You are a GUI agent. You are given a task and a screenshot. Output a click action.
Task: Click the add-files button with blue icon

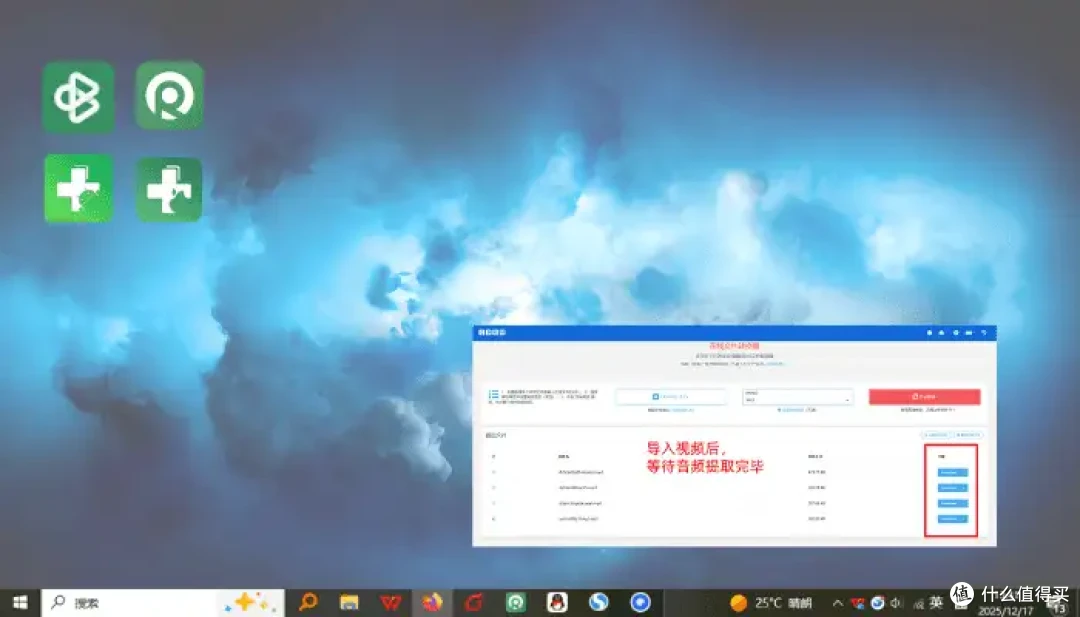coord(671,397)
